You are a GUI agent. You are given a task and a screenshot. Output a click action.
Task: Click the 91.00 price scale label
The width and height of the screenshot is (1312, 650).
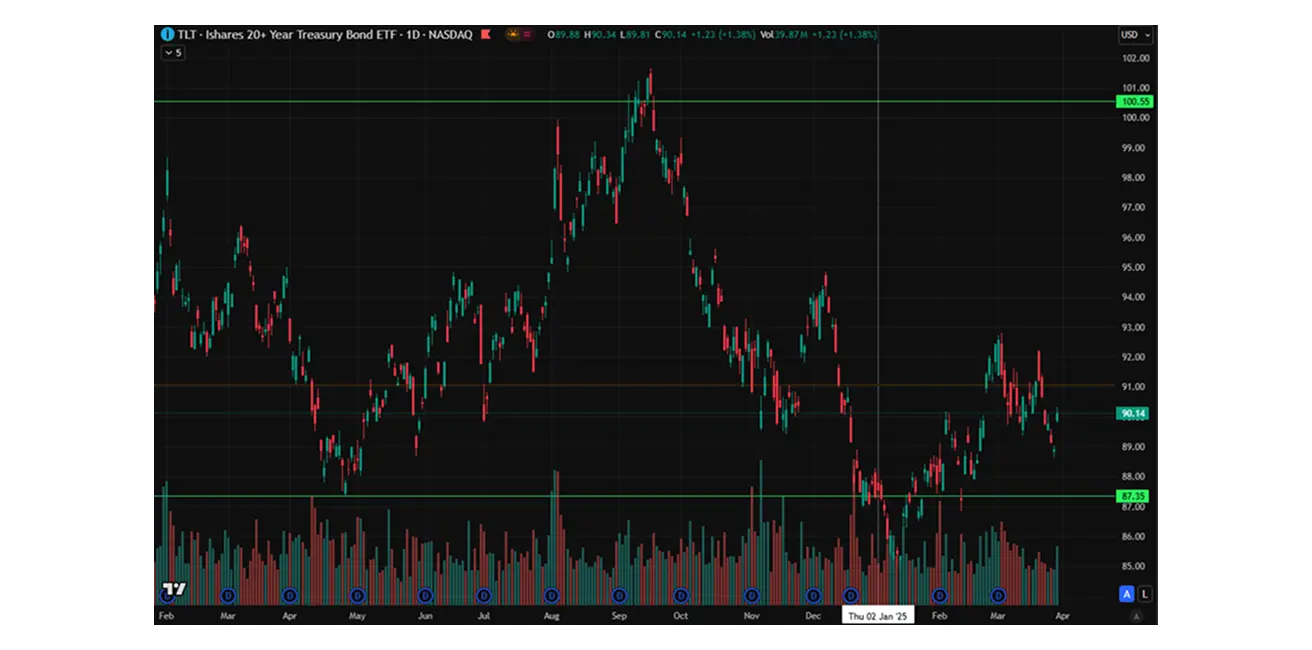coord(1135,387)
